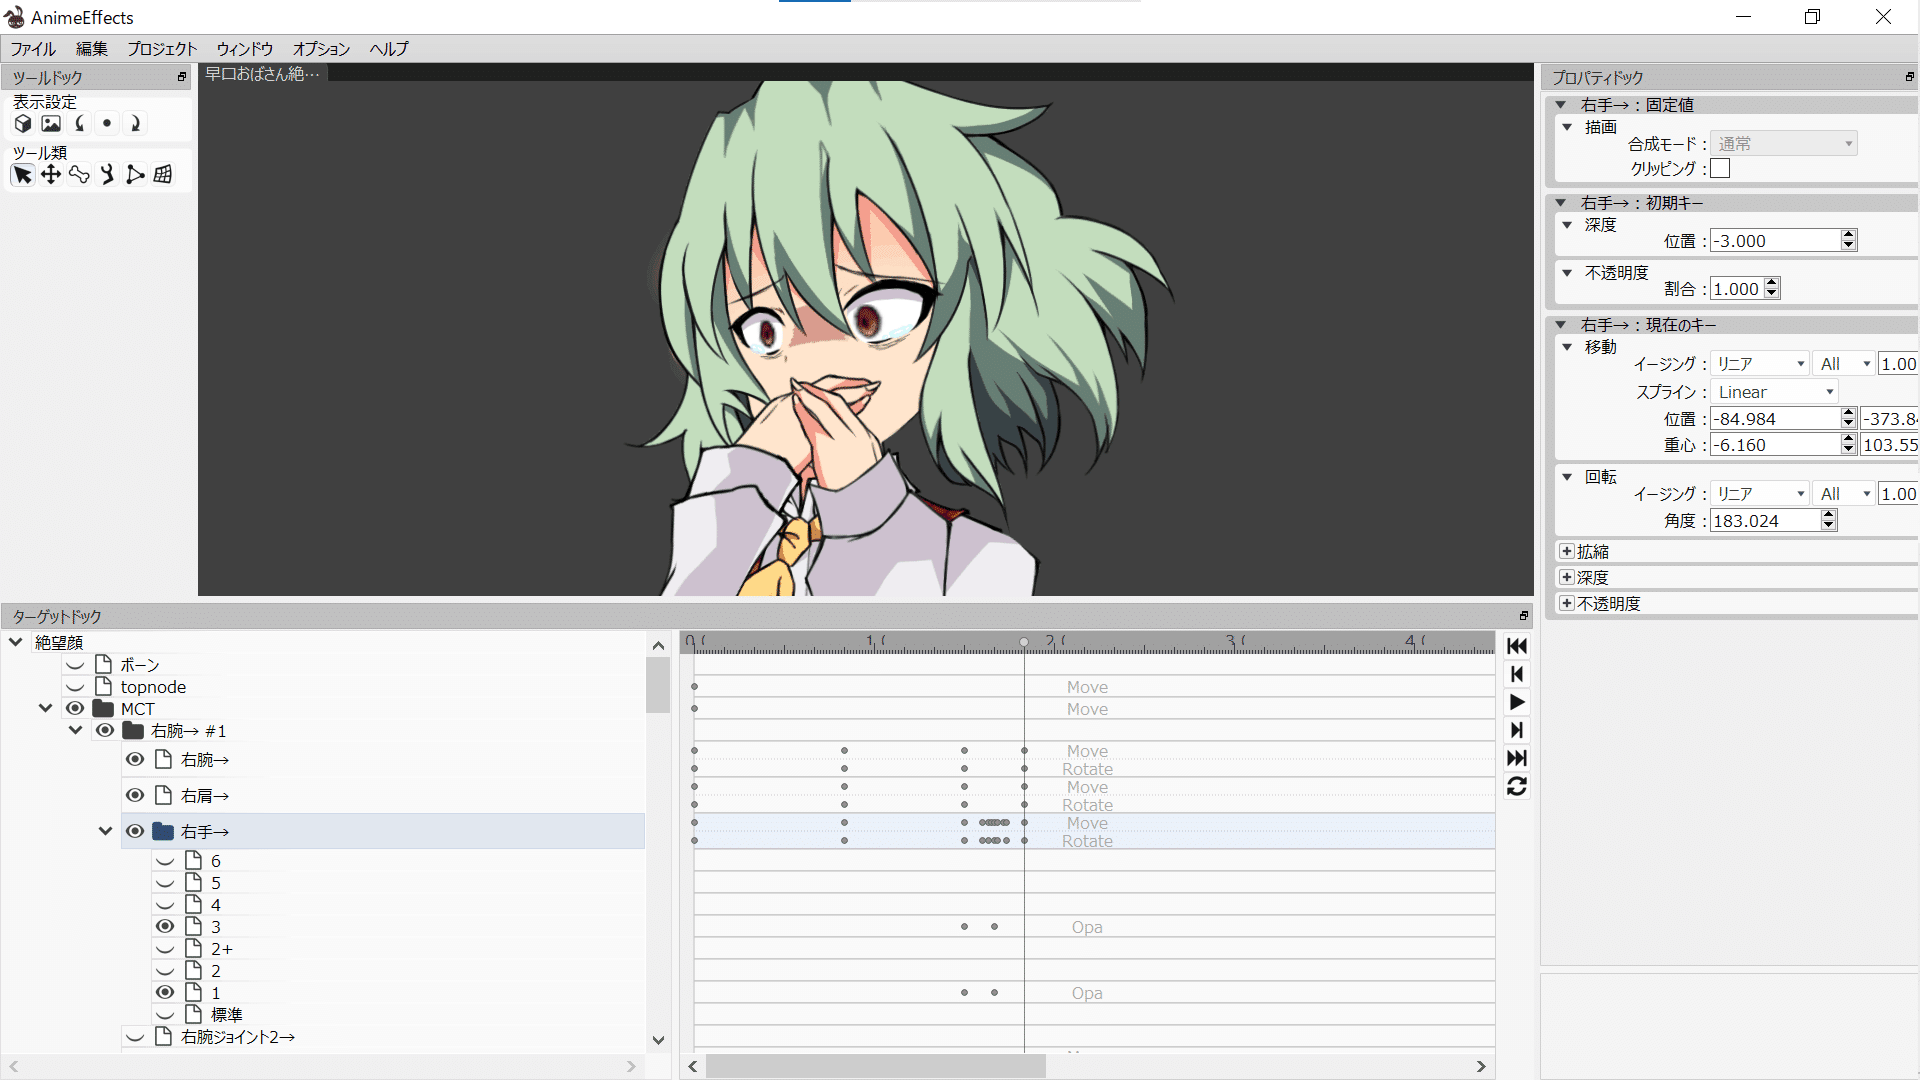Screen dimensions: 1920x1080
Task: Toggle visibility of layer 3
Action: tap(165, 927)
